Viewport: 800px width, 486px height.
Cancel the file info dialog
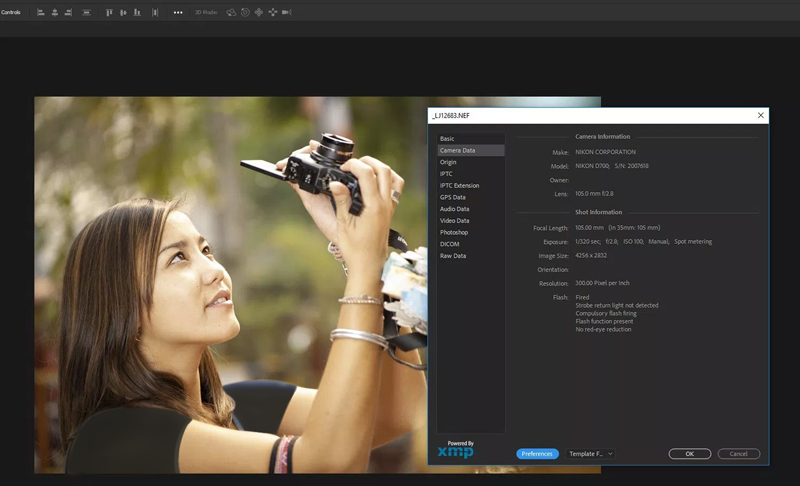coord(738,454)
